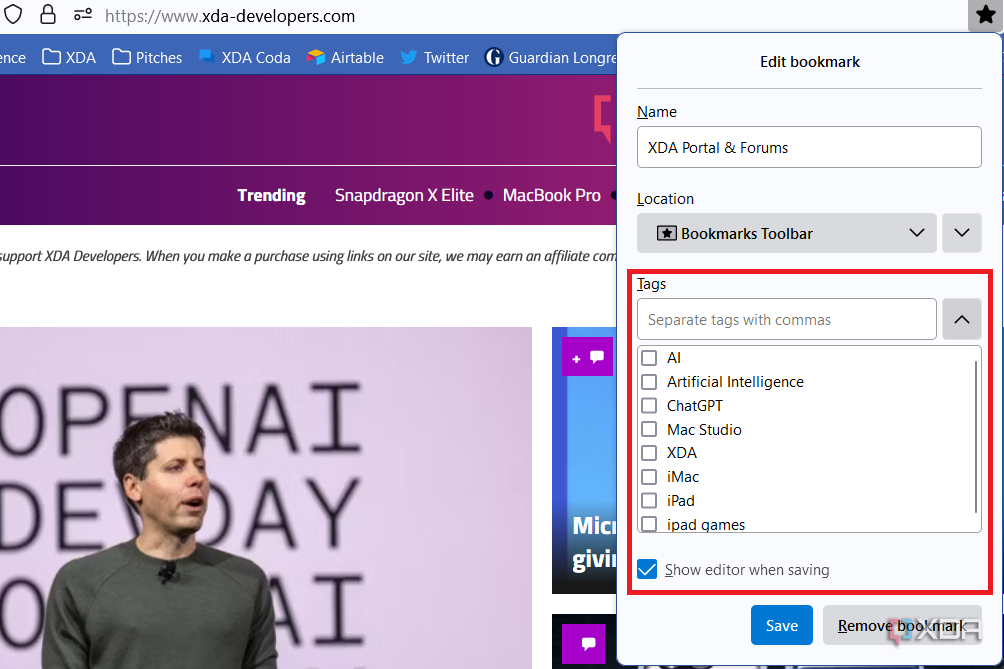Open the XDA bookmarks folder
Viewport: 1004px width, 669px height.
coord(69,58)
